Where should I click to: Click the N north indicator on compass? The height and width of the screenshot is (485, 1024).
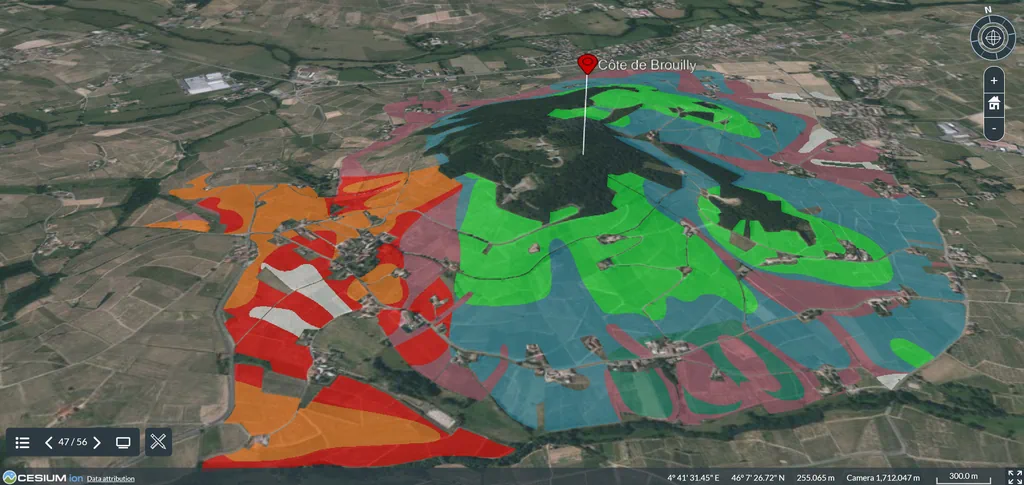point(988,9)
